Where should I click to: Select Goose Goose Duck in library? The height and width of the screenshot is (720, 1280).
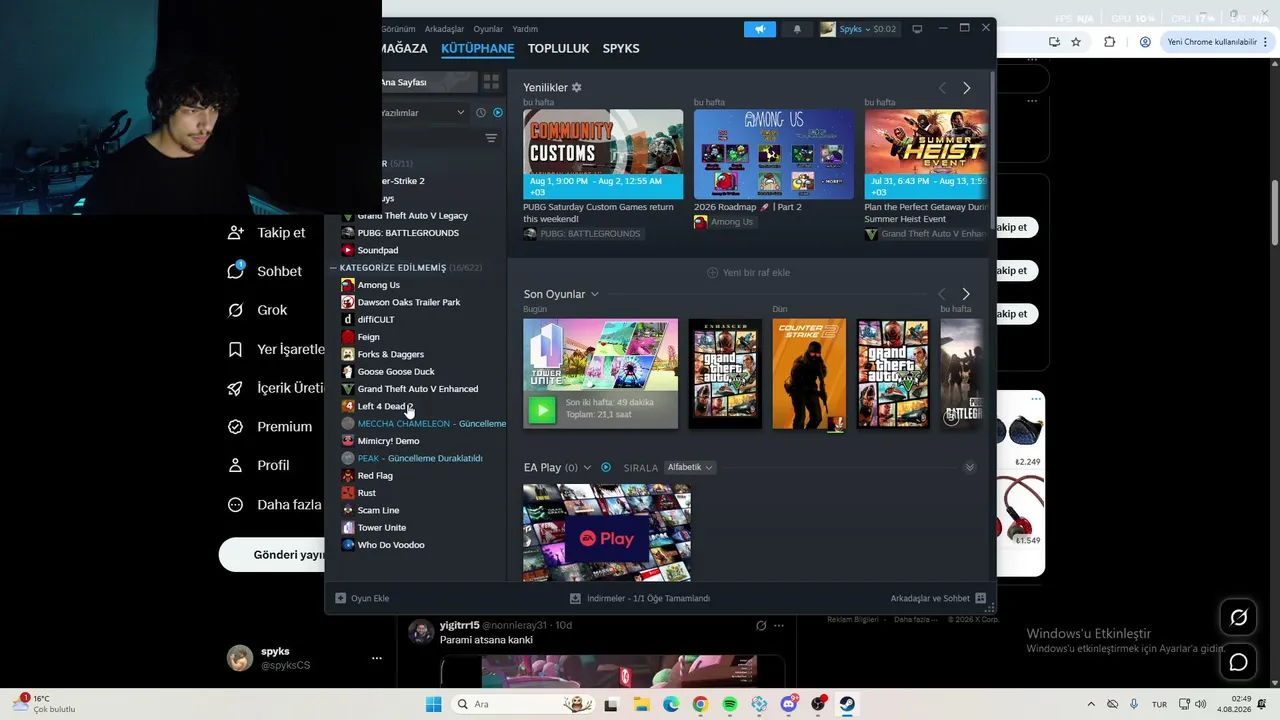pyautogui.click(x=395, y=372)
